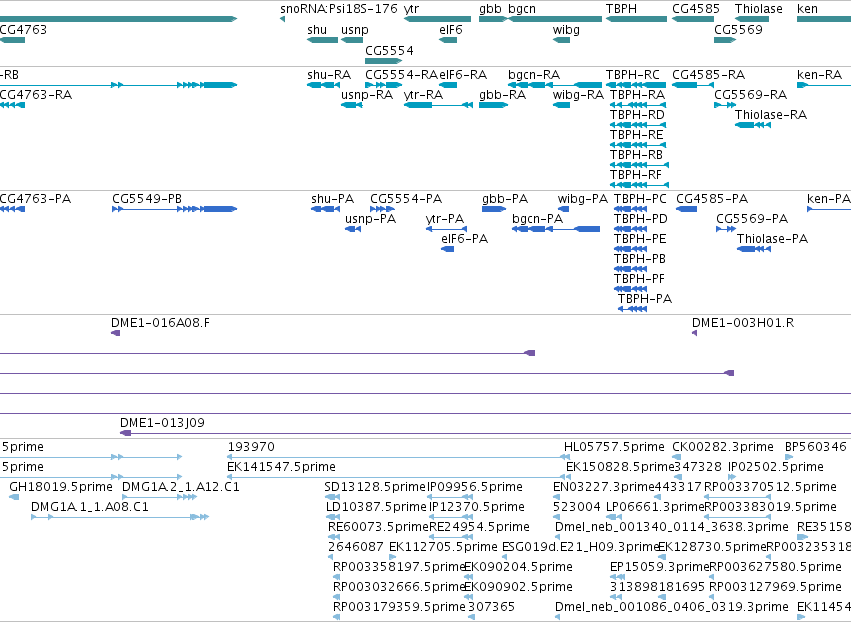Select the Thiolase-PA protein label
This screenshot has width=851, height=622.
tap(772, 239)
